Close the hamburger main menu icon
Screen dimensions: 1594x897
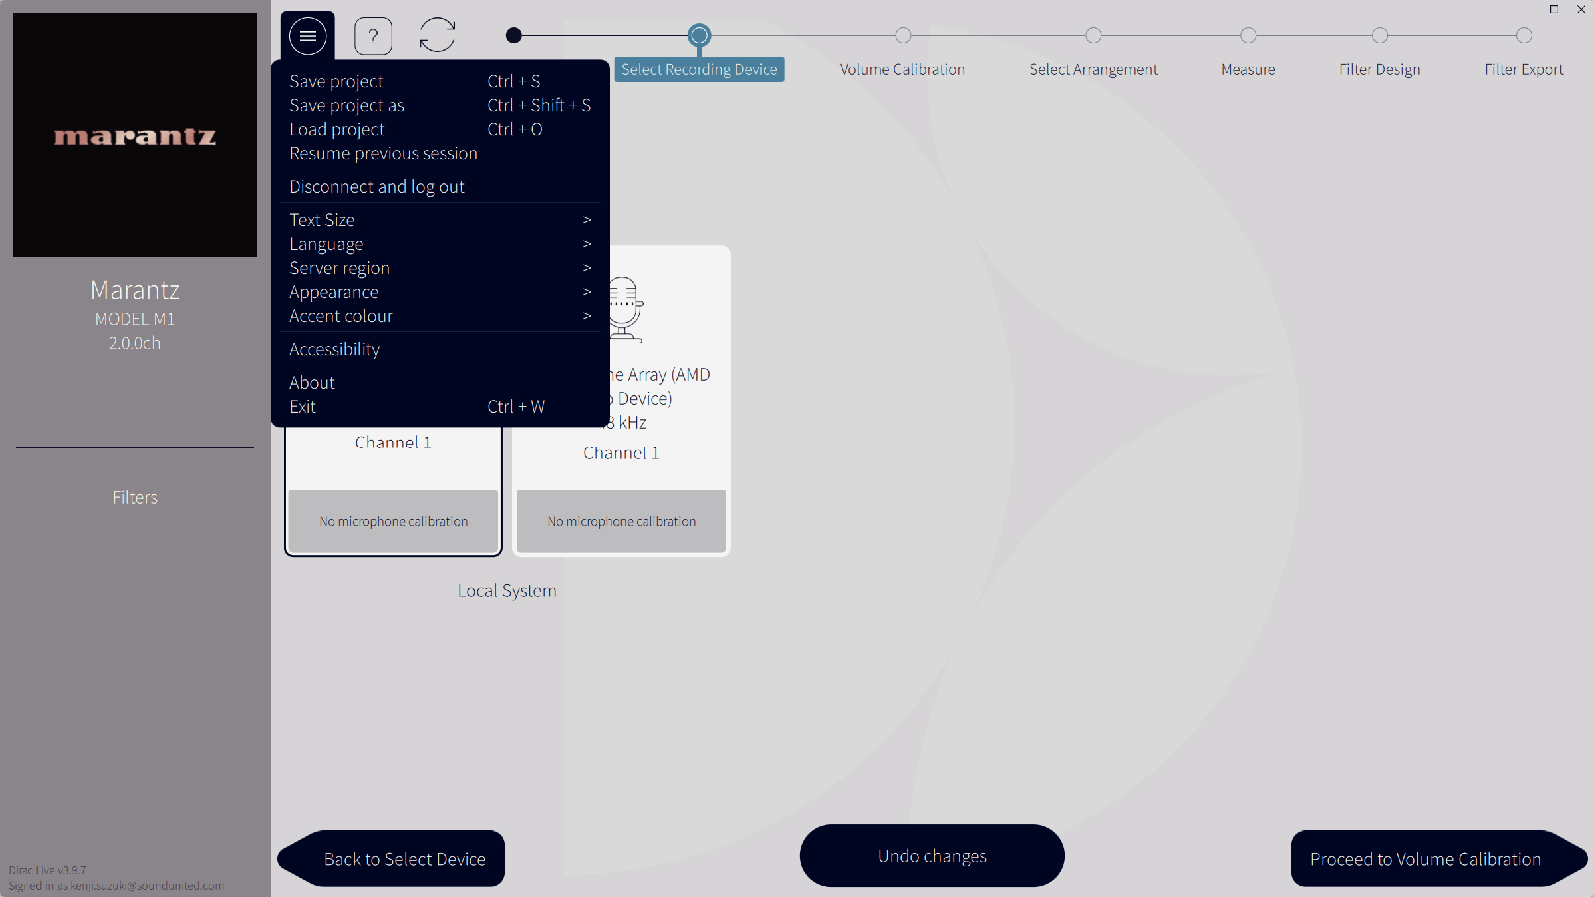click(308, 36)
